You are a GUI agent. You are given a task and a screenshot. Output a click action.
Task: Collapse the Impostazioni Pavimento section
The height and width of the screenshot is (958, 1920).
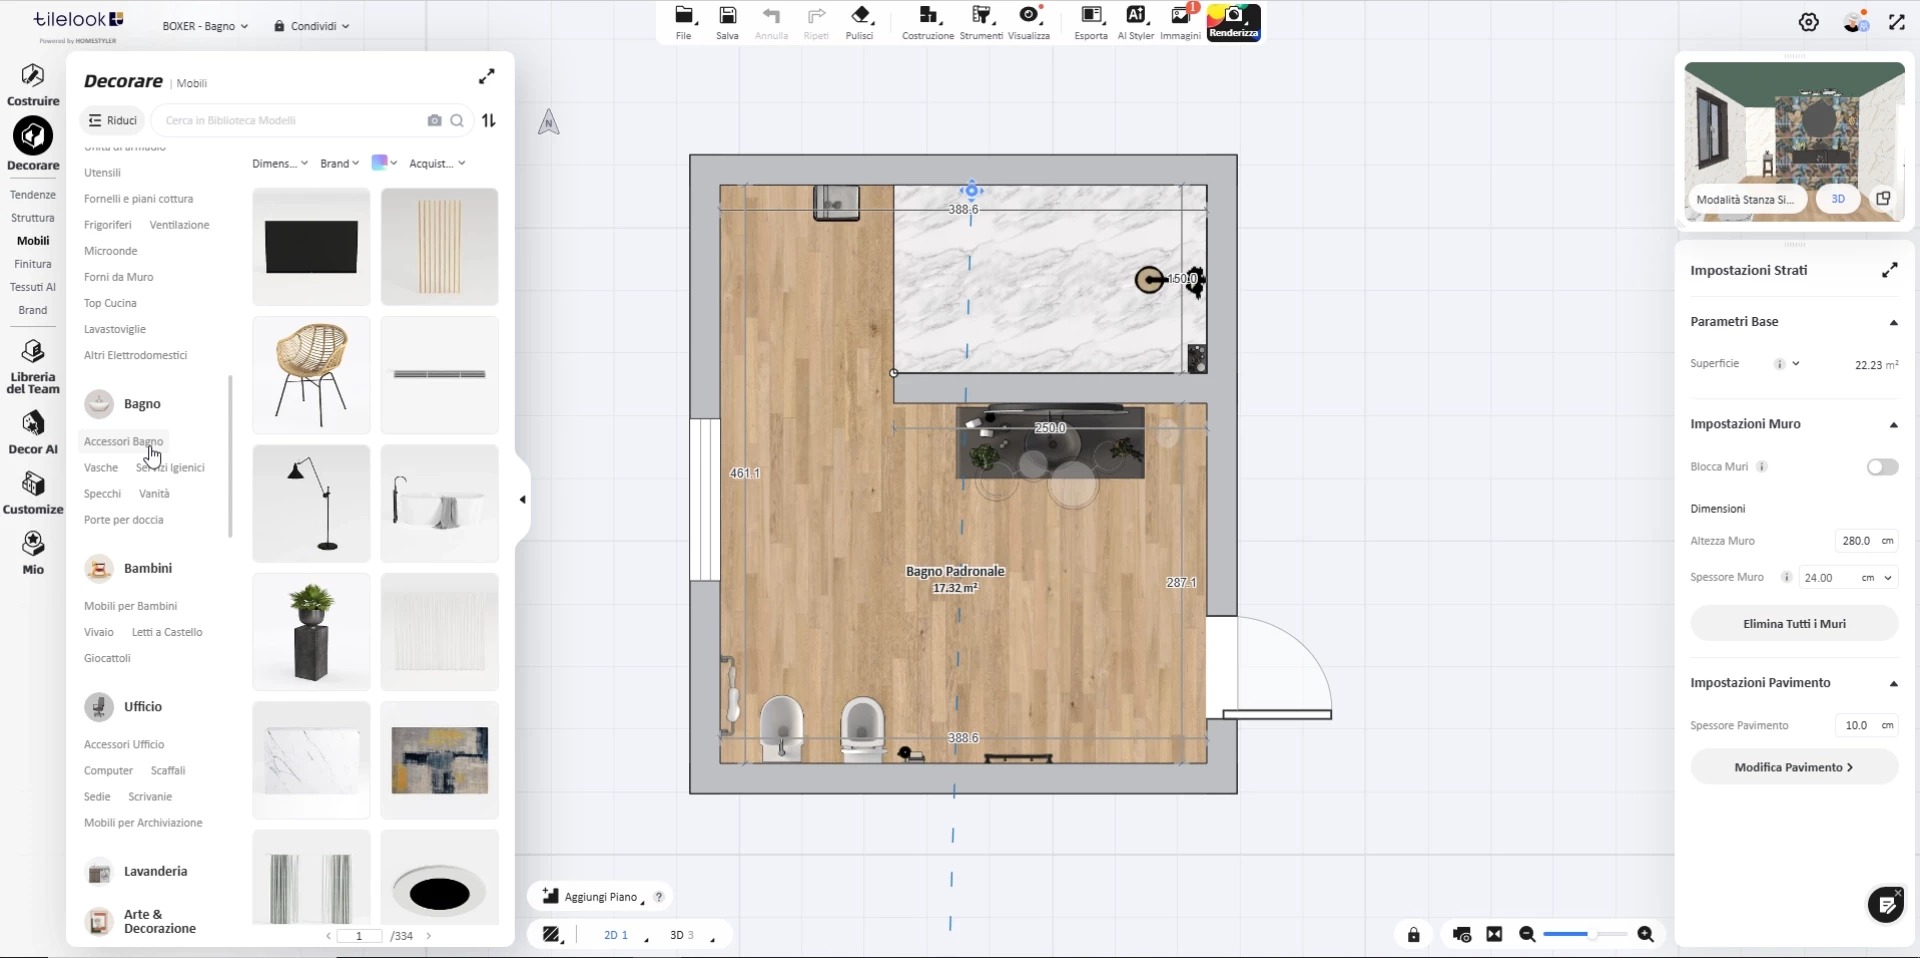point(1893,683)
